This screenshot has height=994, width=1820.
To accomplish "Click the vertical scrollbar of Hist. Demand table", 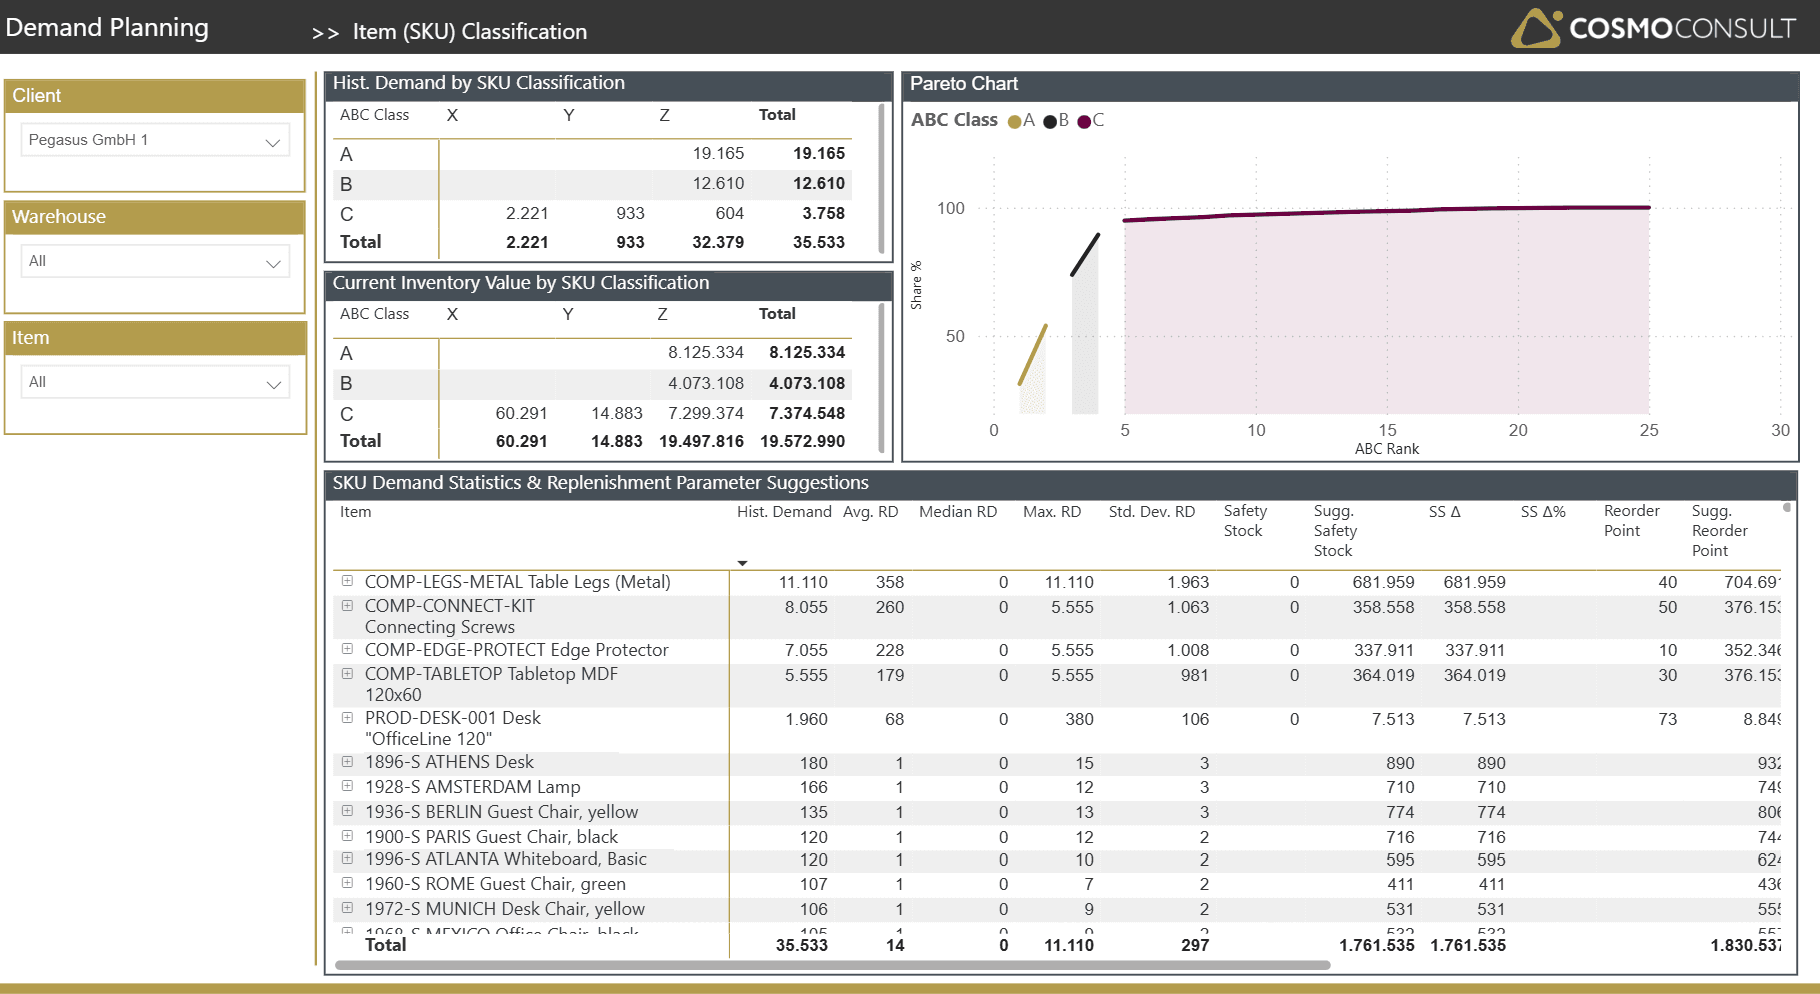I will pyautogui.click(x=881, y=178).
